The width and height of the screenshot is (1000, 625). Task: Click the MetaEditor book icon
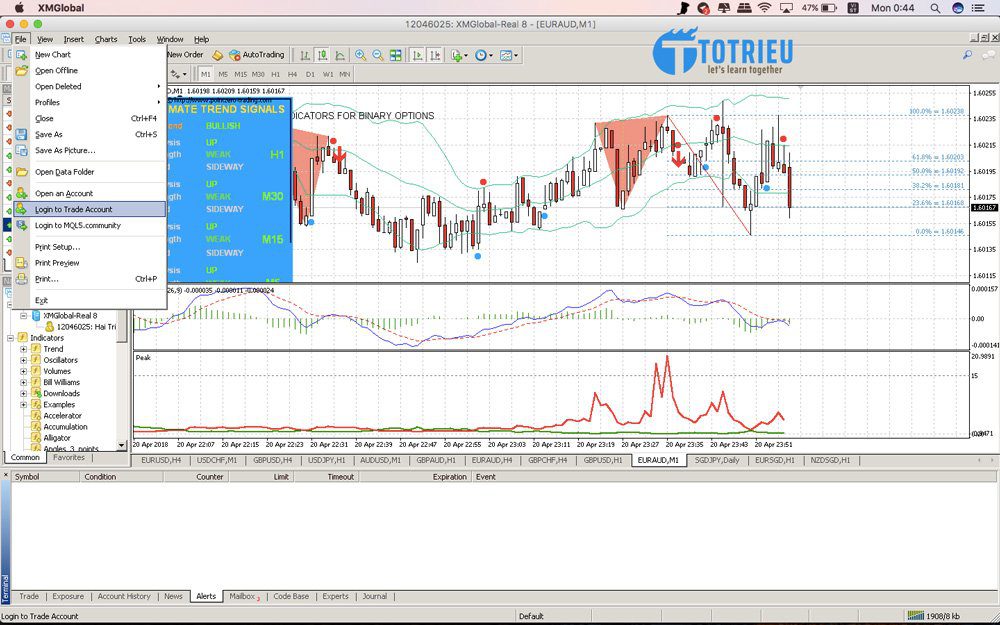pos(217,55)
